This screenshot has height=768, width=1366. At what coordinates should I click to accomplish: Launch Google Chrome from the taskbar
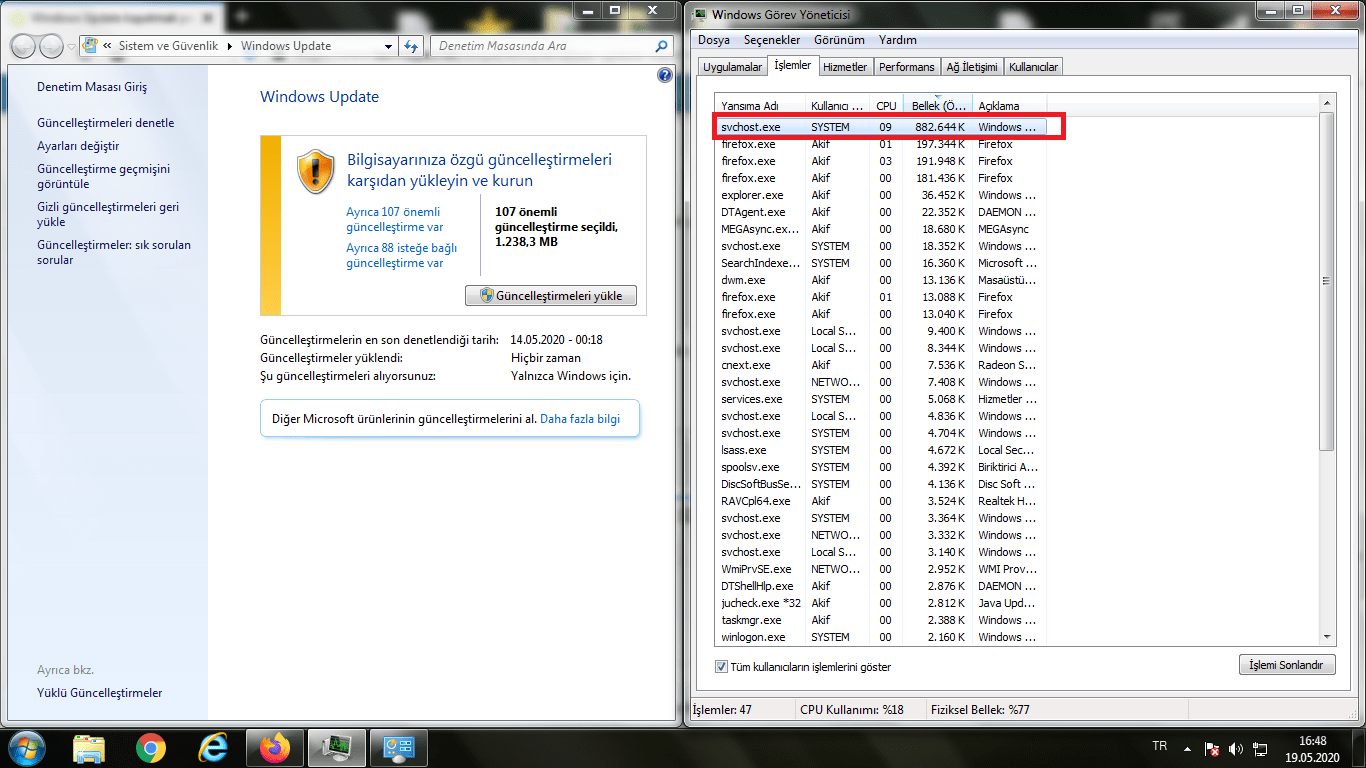tap(151, 748)
